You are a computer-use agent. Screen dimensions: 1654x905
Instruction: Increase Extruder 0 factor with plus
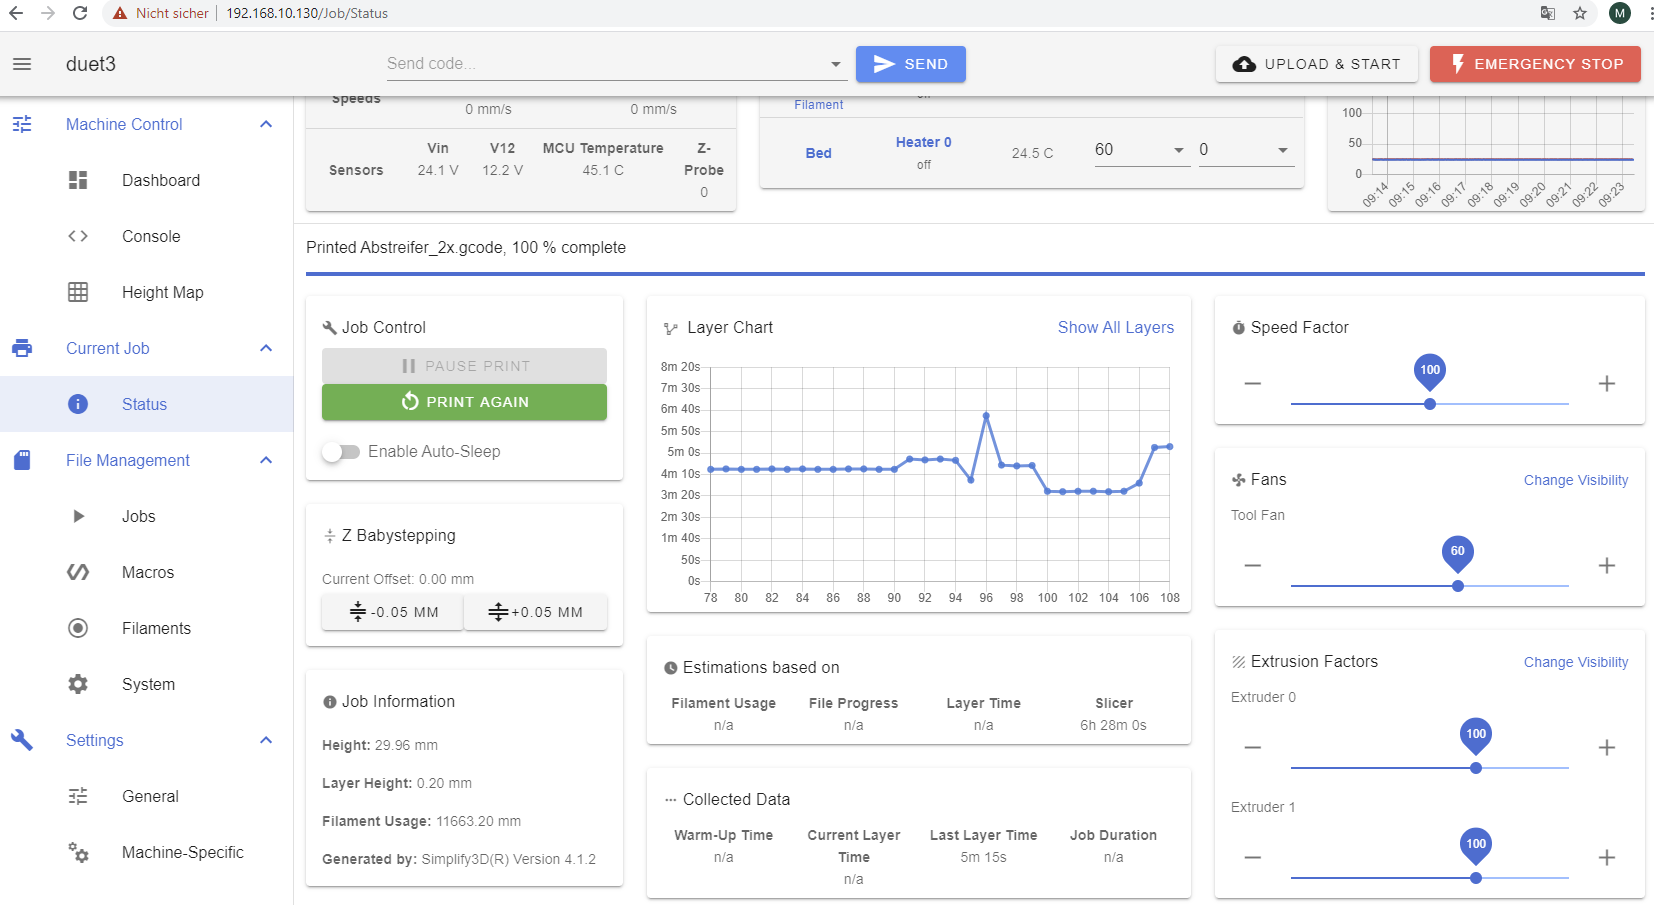coord(1607,748)
